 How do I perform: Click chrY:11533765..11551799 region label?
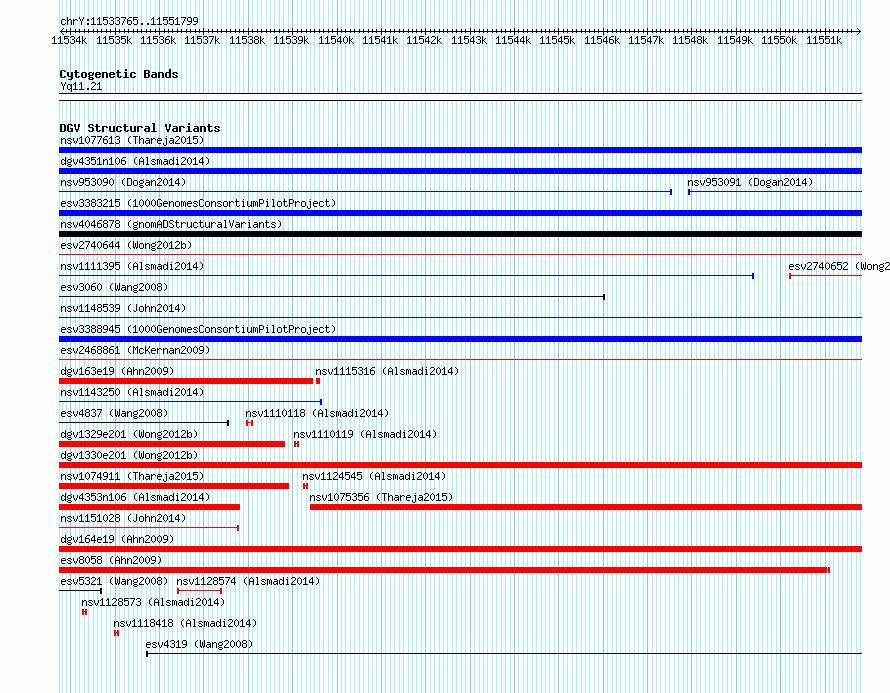pyautogui.click(x=129, y=21)
